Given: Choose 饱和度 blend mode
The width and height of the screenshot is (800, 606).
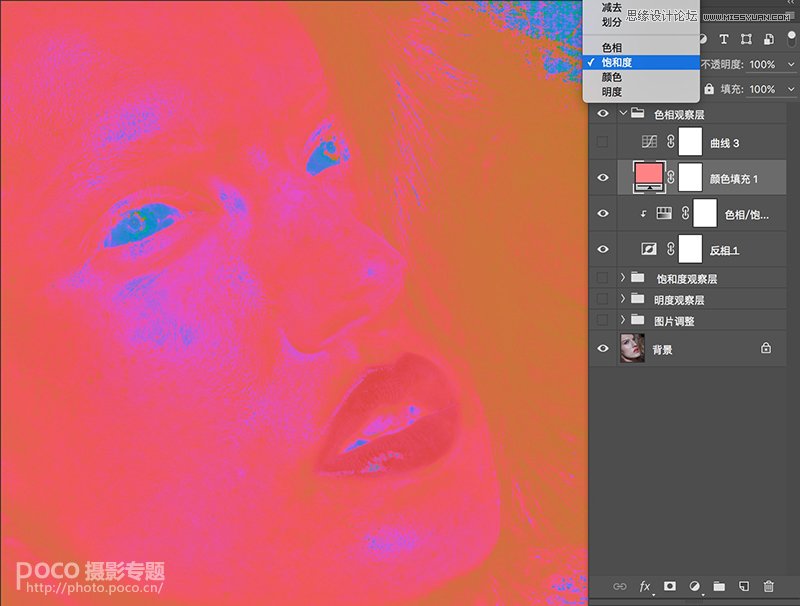Looking at the screenshot, I should 641,62.
